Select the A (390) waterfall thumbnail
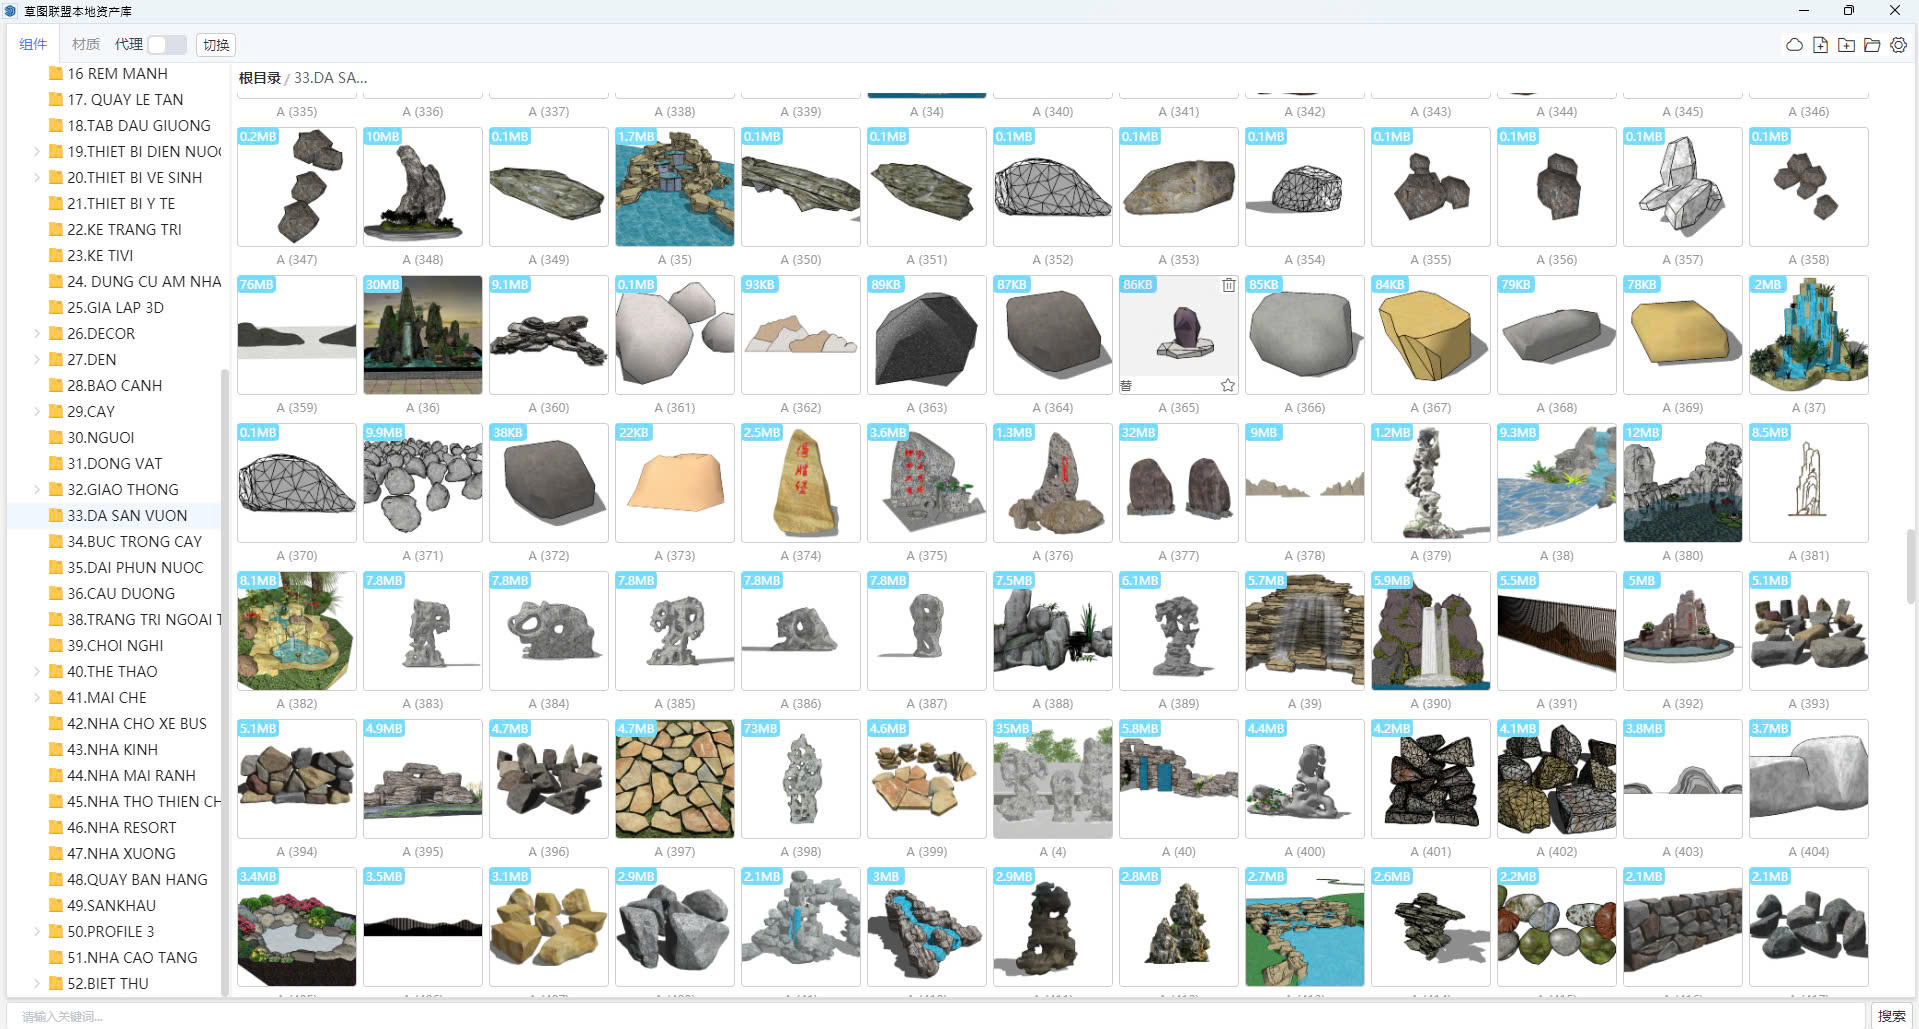Image resolution: width=1919 pixels, height=1029 pixels. tap(1430, 631)
